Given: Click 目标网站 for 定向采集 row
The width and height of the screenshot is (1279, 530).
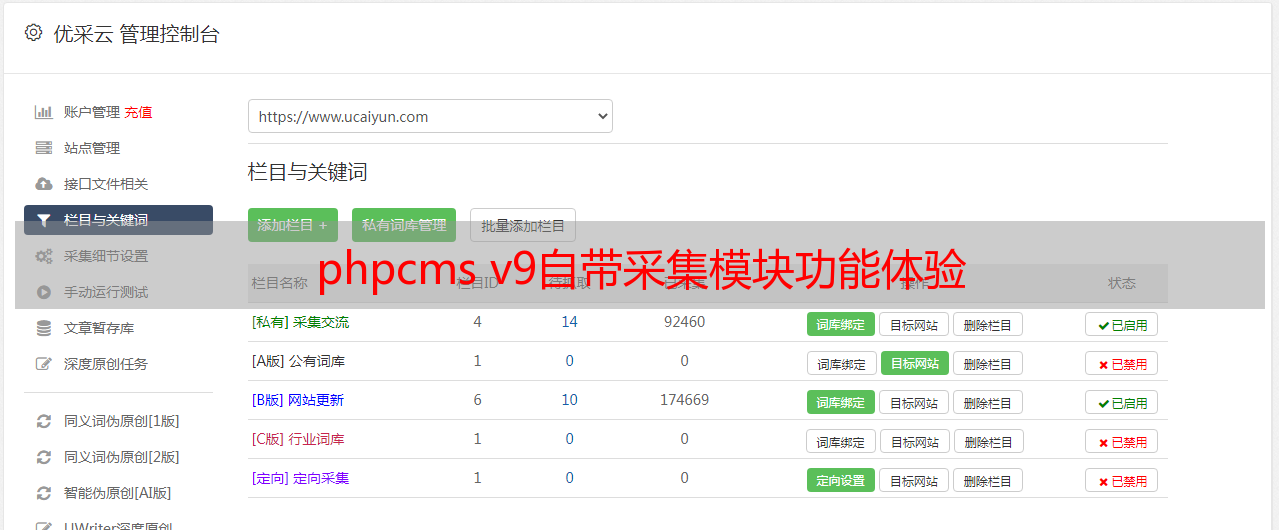Looking at the screenshot, I should point(914,480).
